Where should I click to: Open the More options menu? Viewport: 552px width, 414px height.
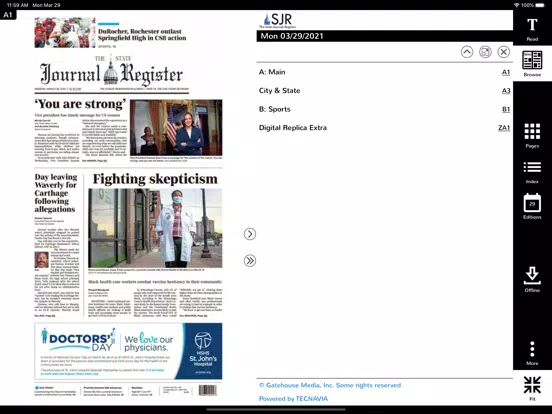pos(532,353)
